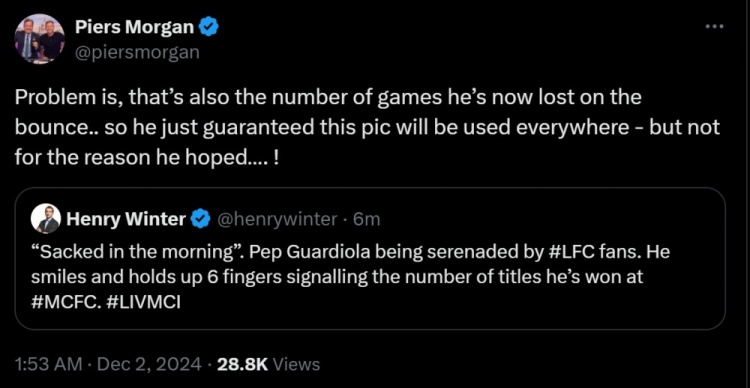Click the 28.8K Views count
The image size is (750, 388).
268,365
